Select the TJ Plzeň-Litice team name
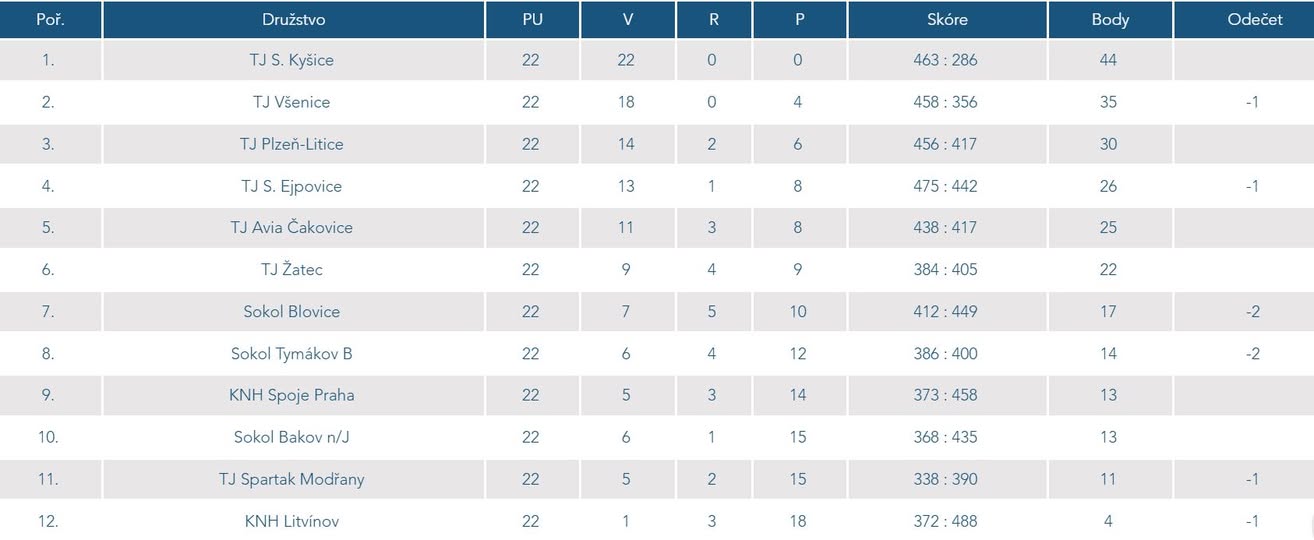1314x540 pixels. pyautogui.click(x=292, y=144)
